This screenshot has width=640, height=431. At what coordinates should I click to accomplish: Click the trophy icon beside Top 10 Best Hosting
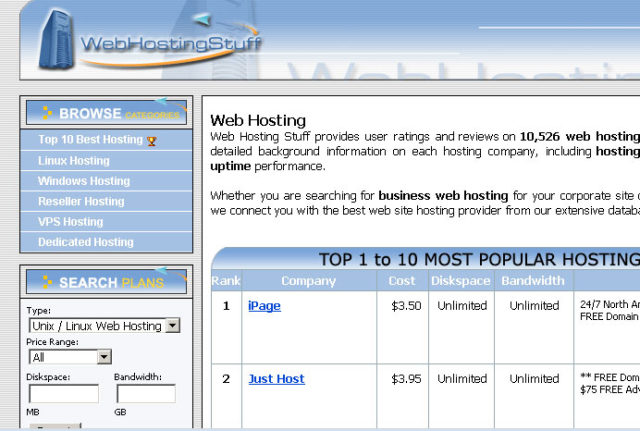[152, 141]
